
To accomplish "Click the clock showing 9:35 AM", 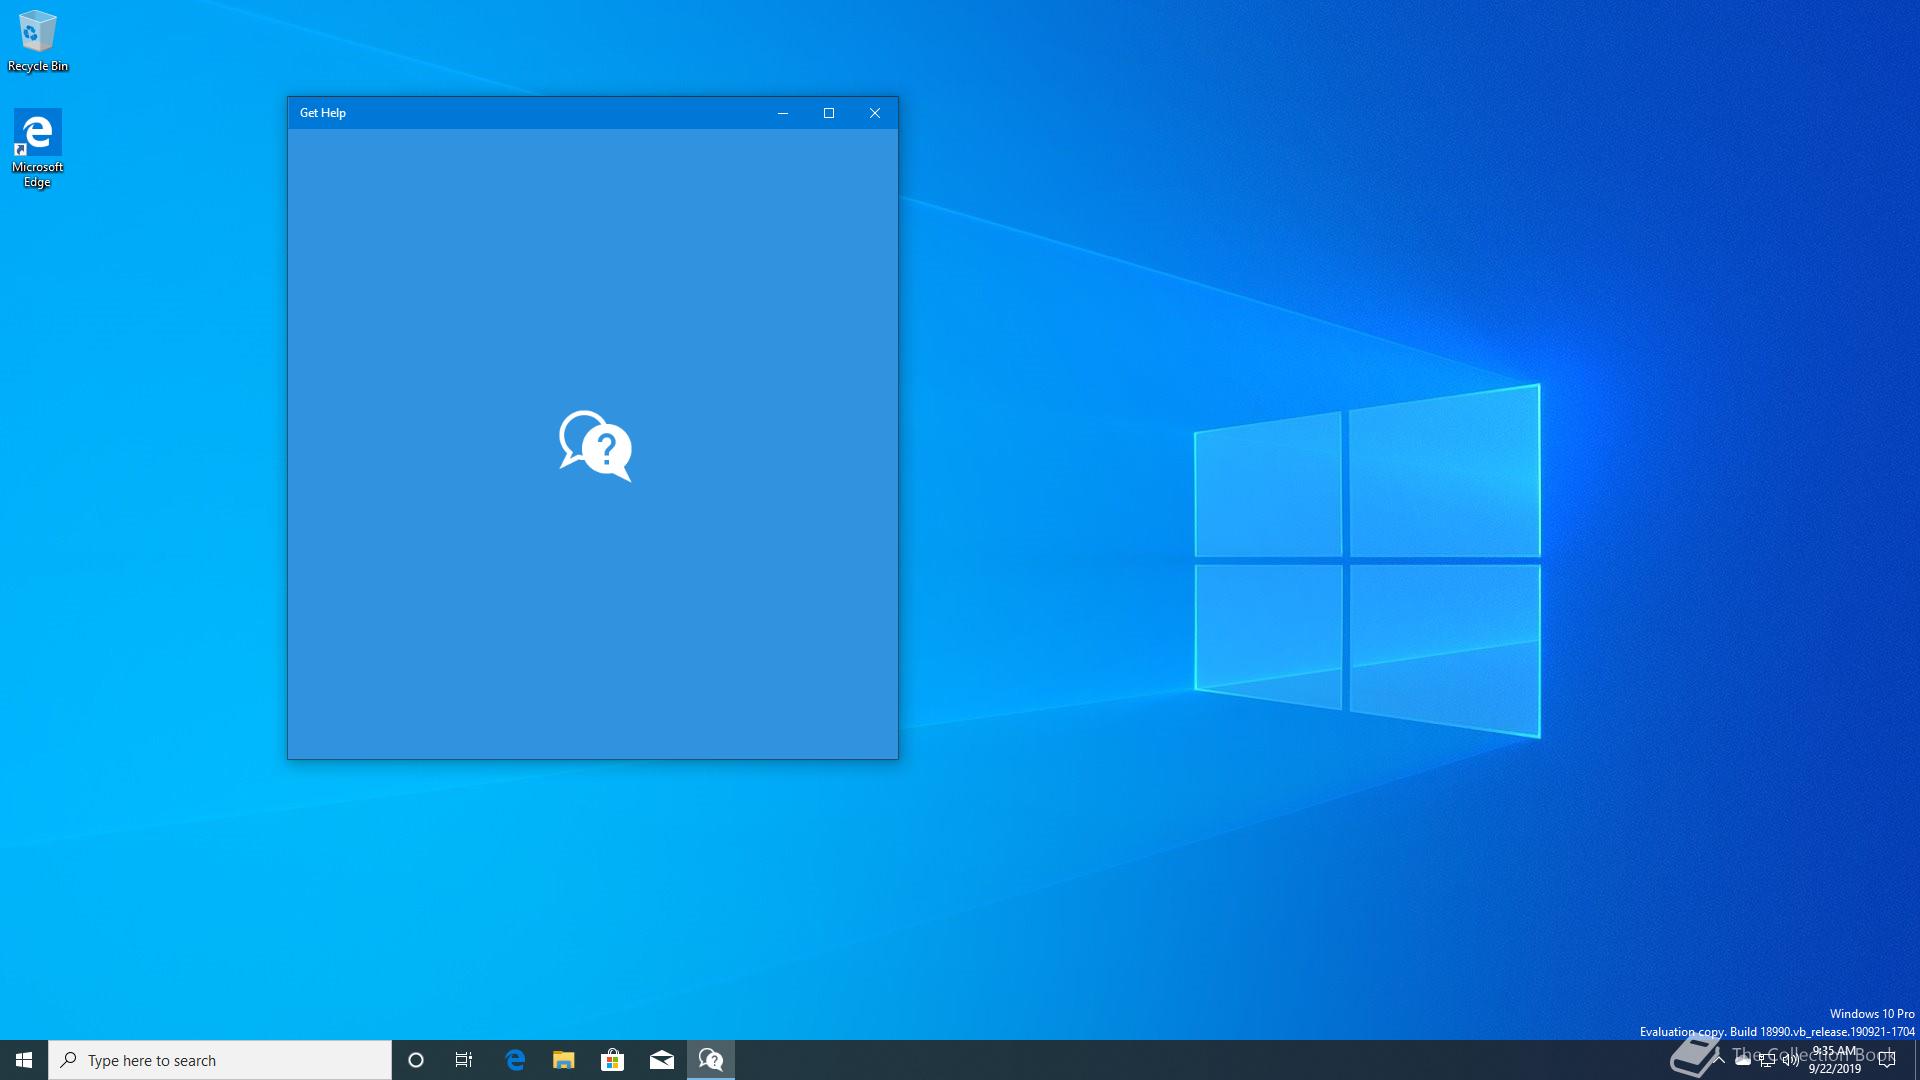I will (x=1835, y=1060).
